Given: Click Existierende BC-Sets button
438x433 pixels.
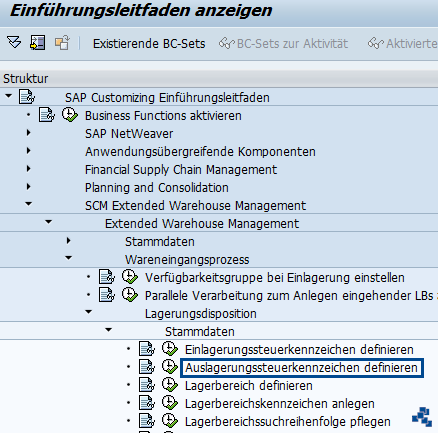Looking at the screenshot, I should pyautogui.click(x=149, y=44).
